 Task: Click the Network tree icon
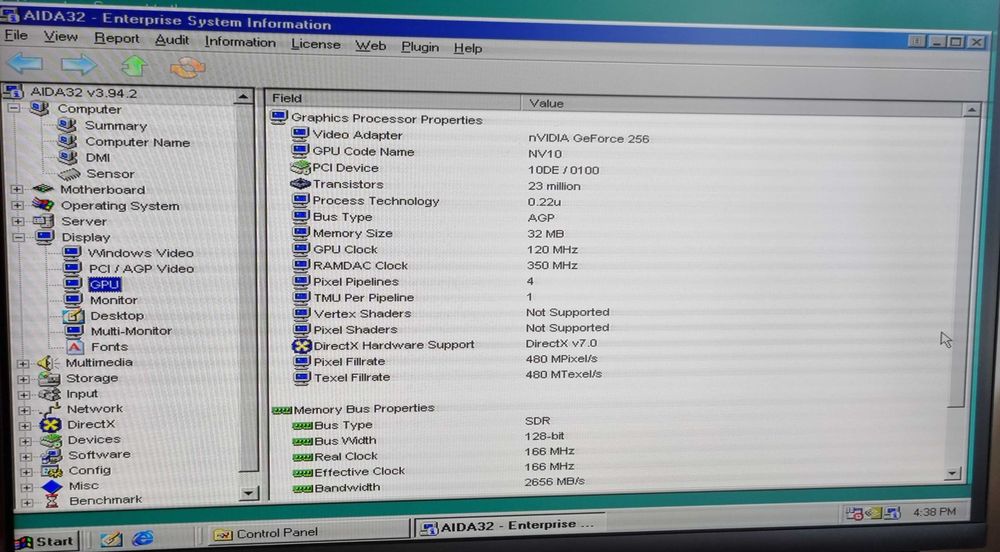50,409
